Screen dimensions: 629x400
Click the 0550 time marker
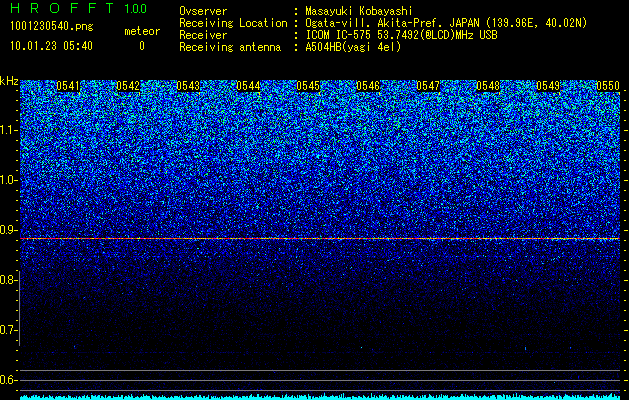608,86
